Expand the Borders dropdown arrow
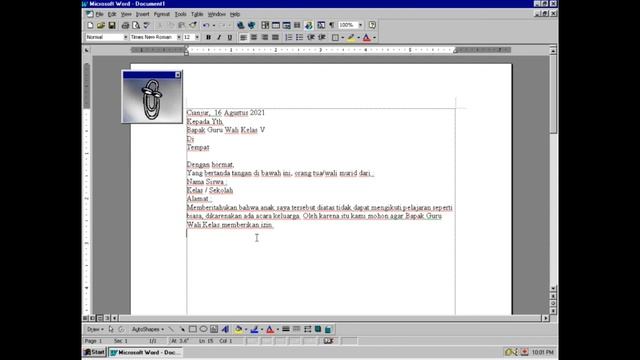 [x=342, y=38]
